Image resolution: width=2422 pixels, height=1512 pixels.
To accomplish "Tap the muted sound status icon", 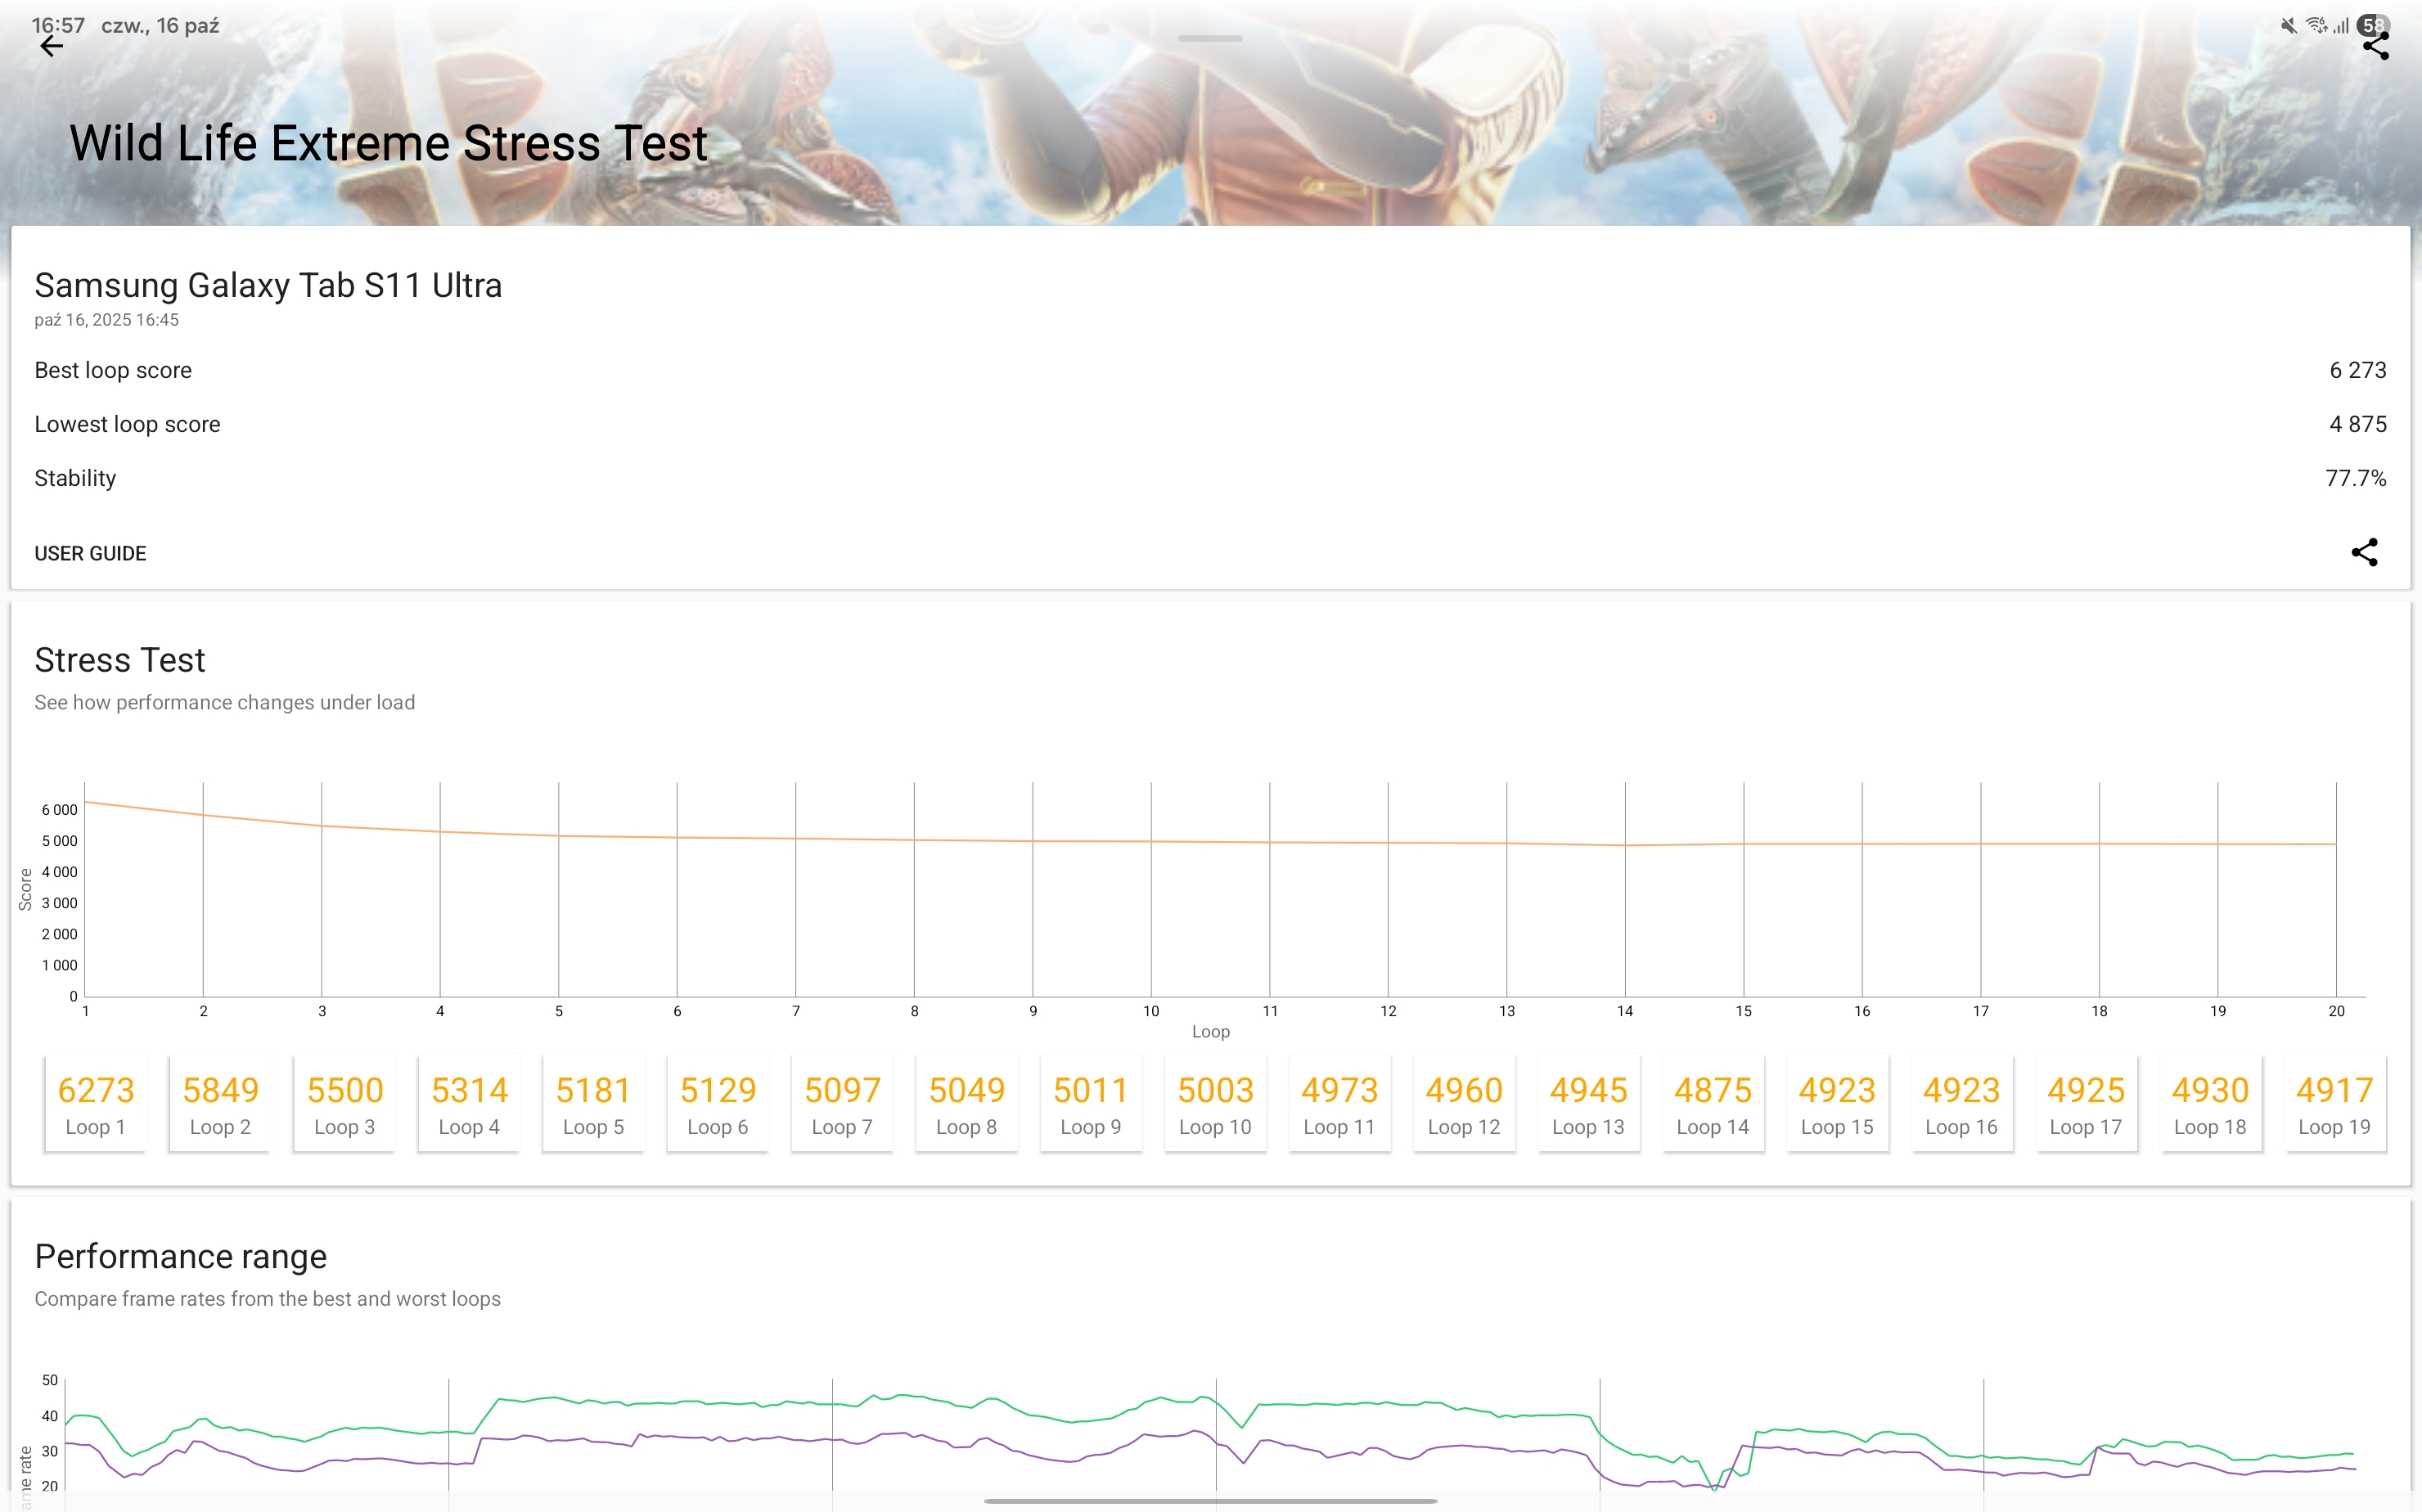I will click(x=2288, y=26).
